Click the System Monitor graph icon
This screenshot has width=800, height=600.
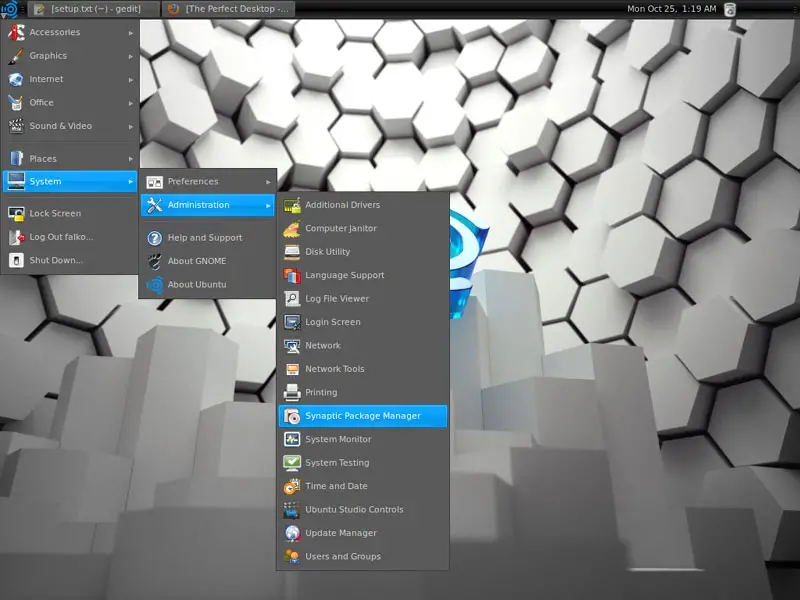click(292, 439)
